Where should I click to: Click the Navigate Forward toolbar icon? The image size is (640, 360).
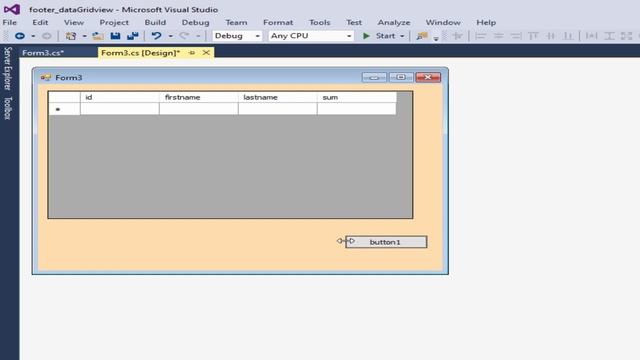pos(47,36)
